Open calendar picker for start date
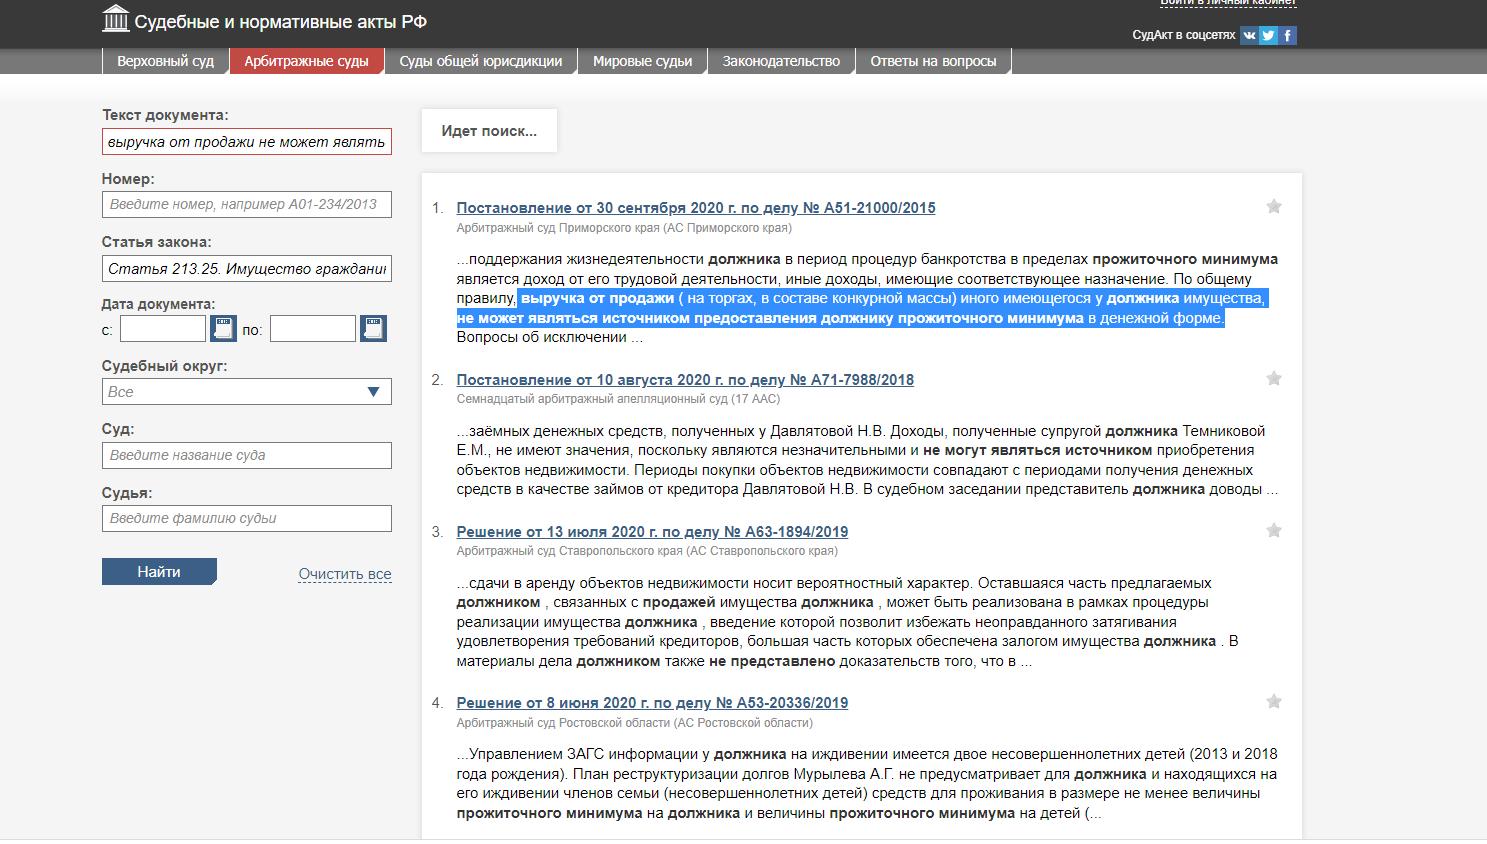Image resolution: width=1487 pixels, height=844 pixels. [x=223, y=328]
